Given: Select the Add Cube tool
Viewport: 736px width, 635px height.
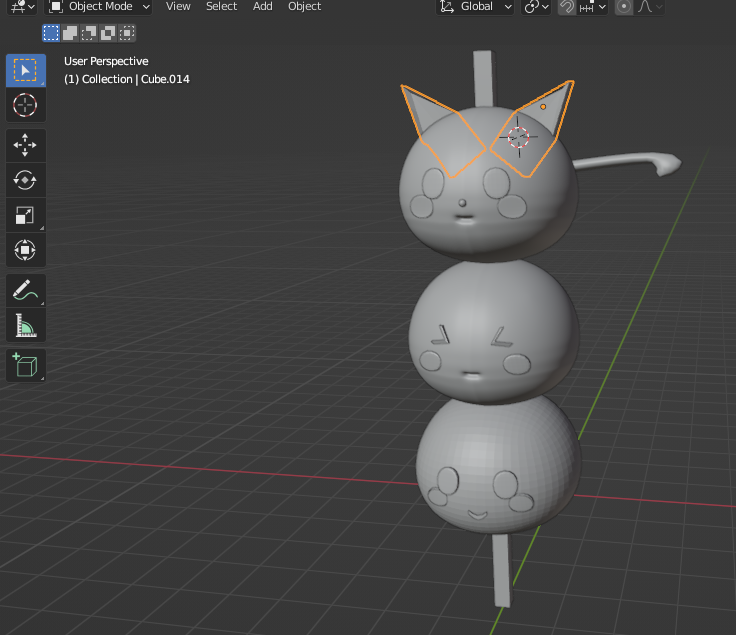Looking at the screenshot, I should (25, 365).
